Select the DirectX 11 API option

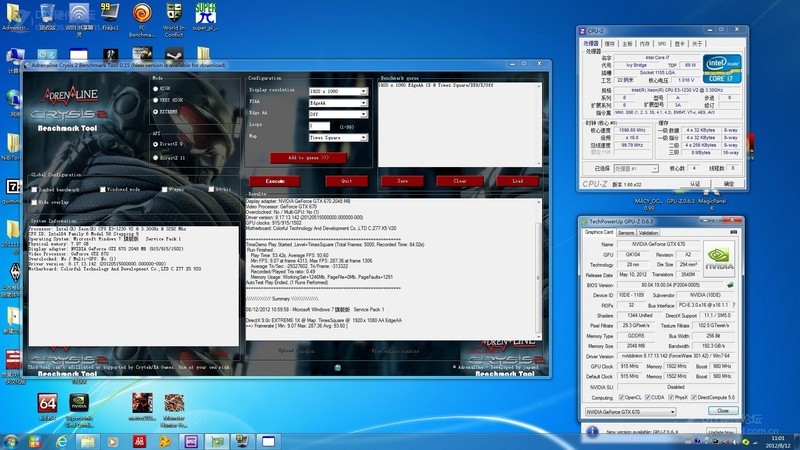pyautogui.click(x=156, y=158)
